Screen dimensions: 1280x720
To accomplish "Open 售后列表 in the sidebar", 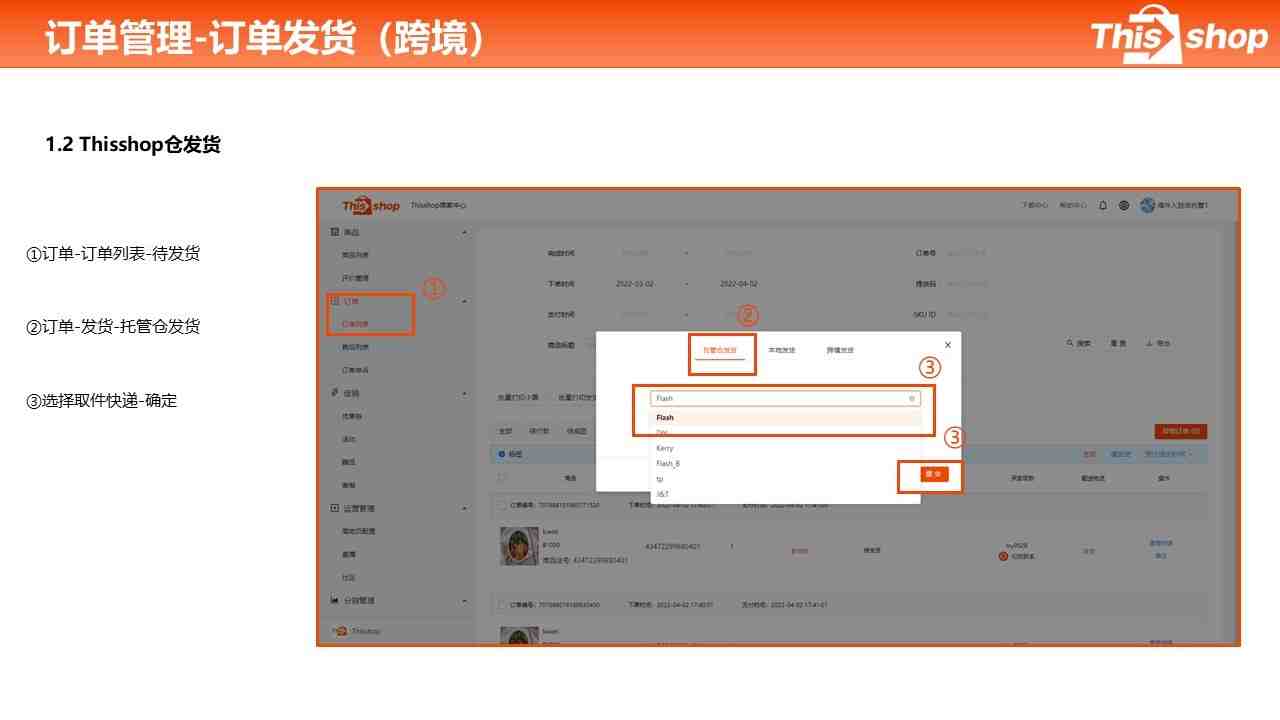I will point(355,347).
